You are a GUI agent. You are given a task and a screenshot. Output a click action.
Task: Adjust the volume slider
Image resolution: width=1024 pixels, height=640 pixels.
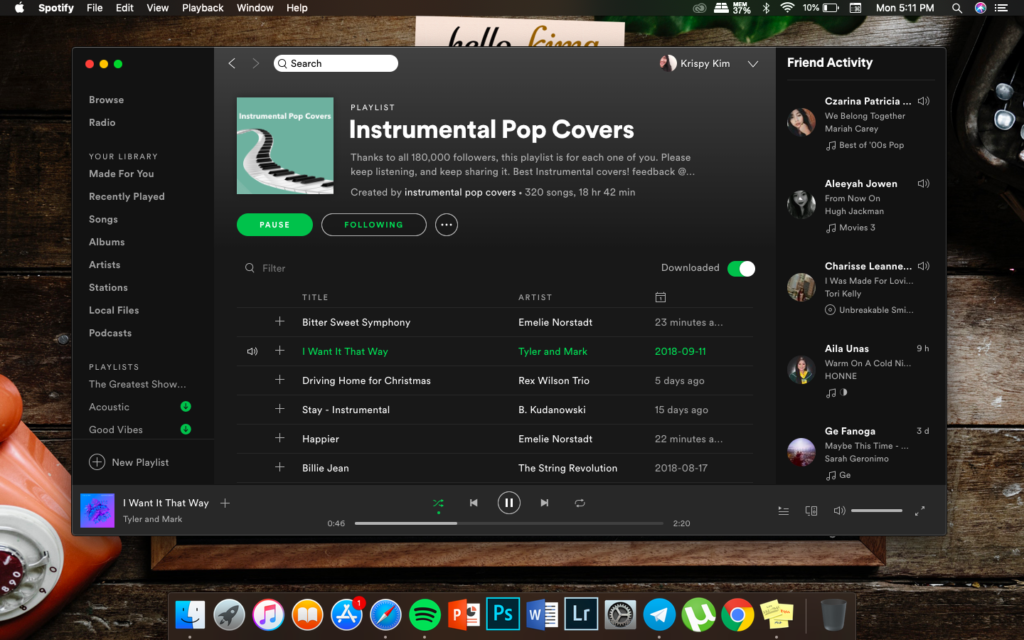coord(875,511)
